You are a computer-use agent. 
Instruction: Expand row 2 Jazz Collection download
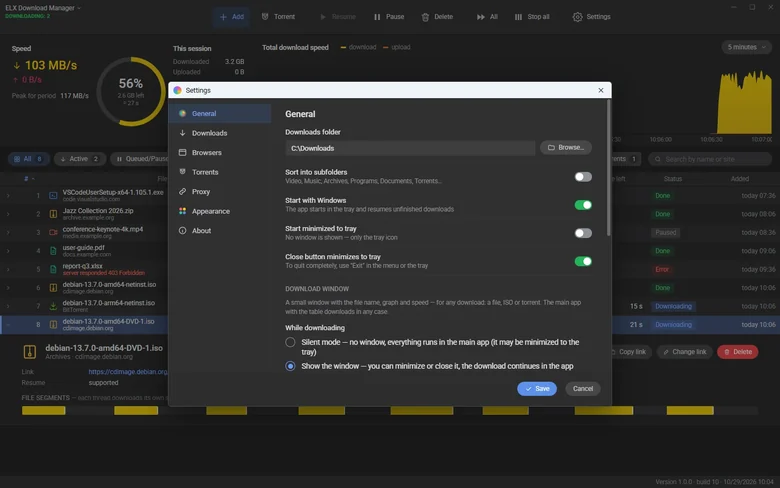[x=8, y=214]
